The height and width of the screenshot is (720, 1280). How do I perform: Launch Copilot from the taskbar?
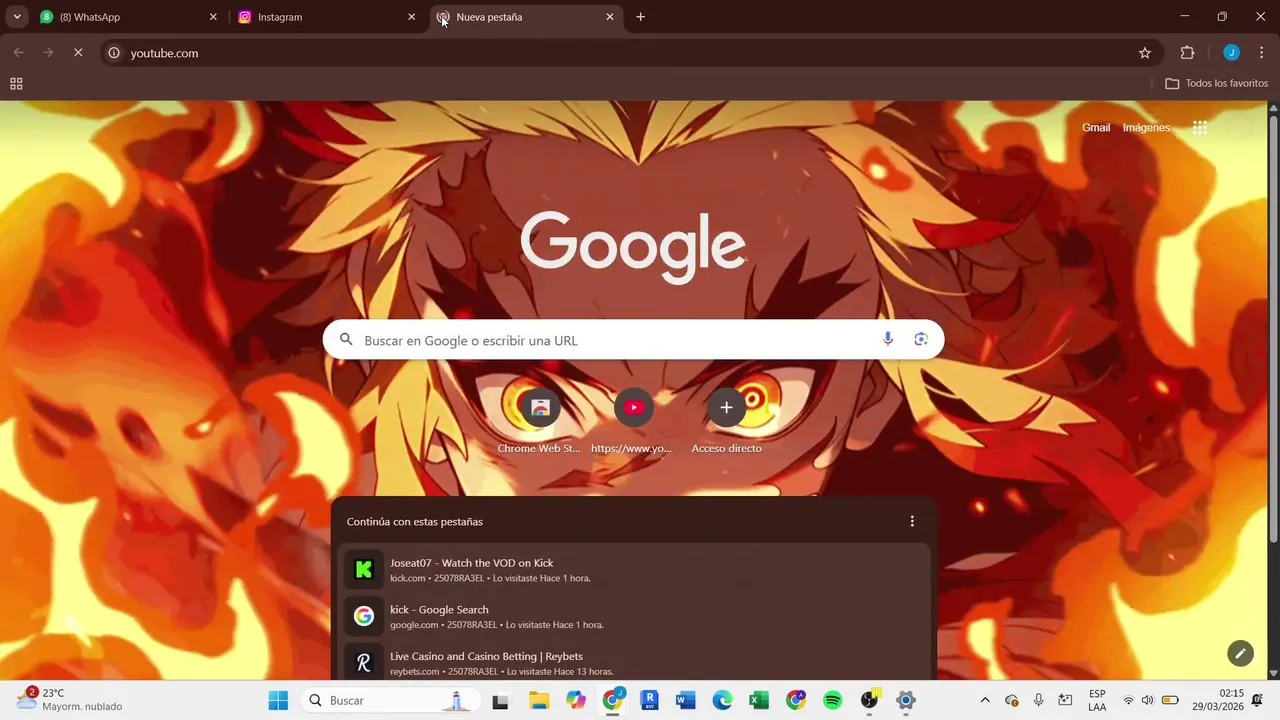click(x=576, y=701)
